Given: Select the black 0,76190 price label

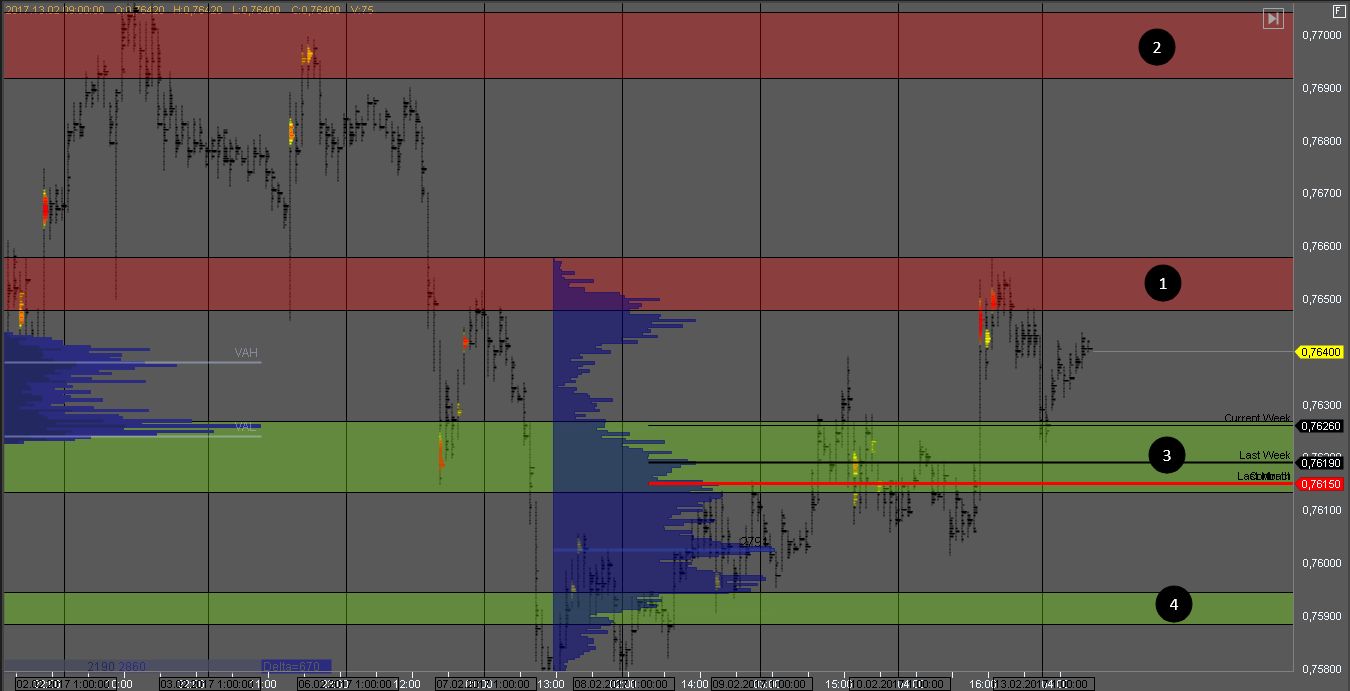Looking at the screenshot, I should pos(1321,463).
